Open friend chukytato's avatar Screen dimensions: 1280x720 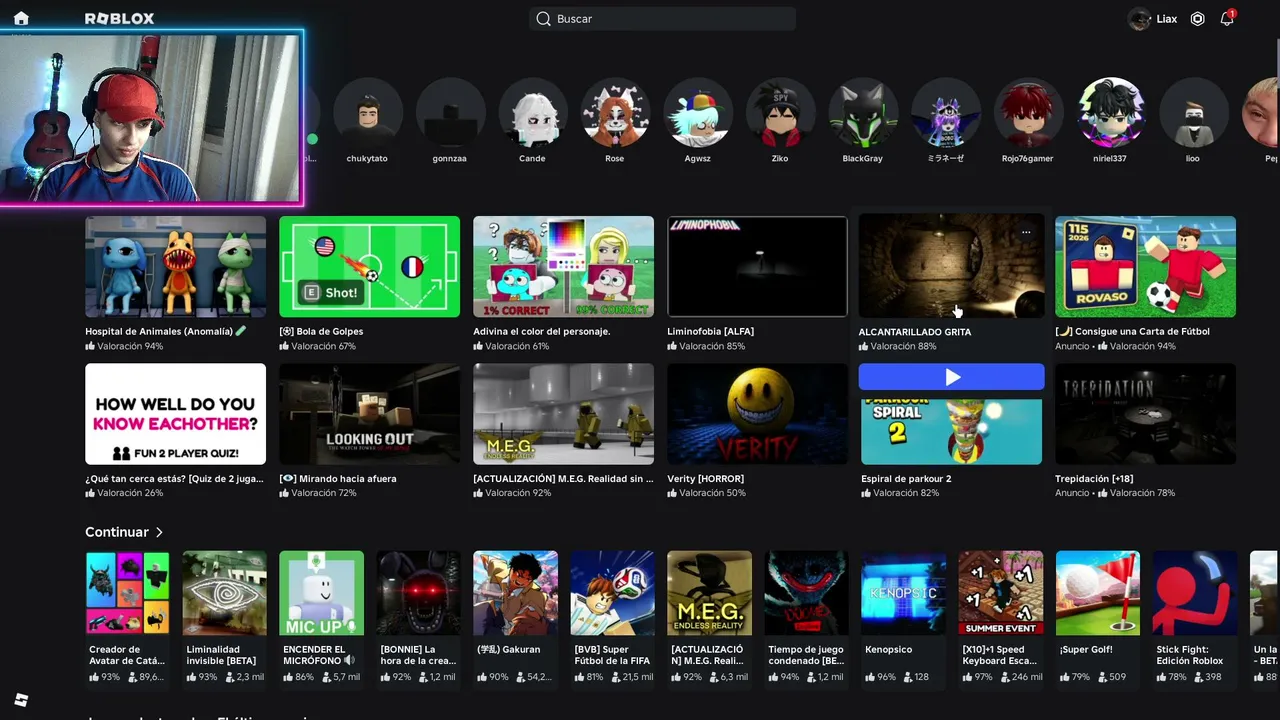[367, 112]
